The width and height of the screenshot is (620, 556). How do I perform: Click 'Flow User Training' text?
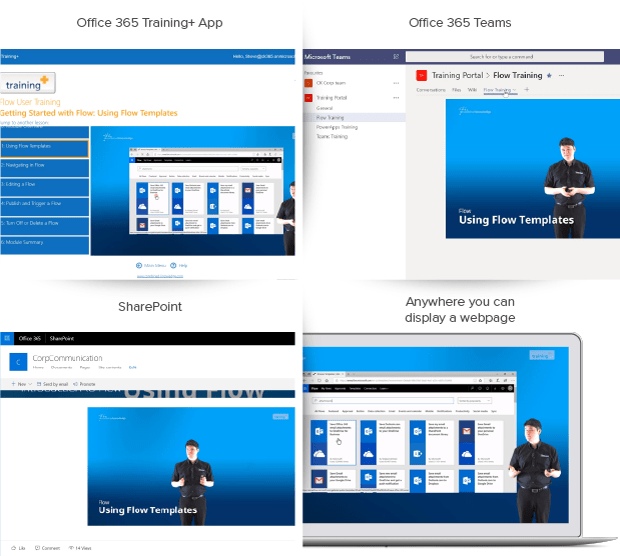(x=30, y=102)
